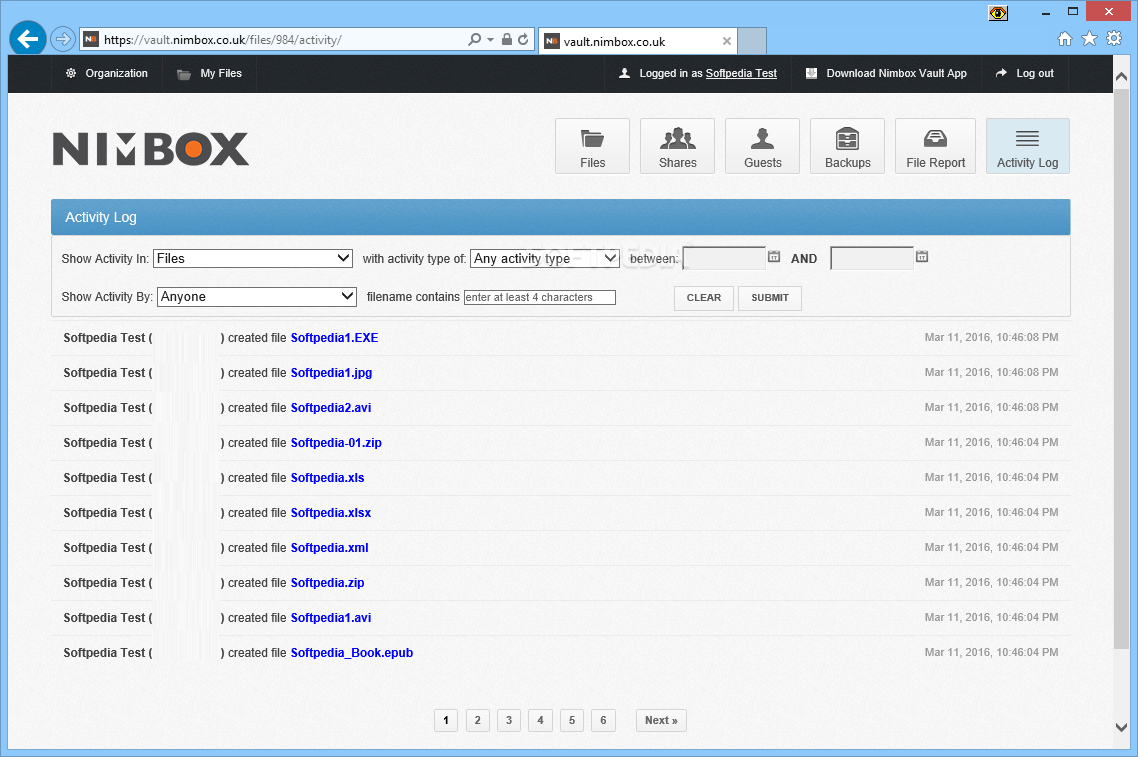Viewport: 1138px width, 757px height.
Task: Open file Softpedia1.jpg
Action: [331, 373]
